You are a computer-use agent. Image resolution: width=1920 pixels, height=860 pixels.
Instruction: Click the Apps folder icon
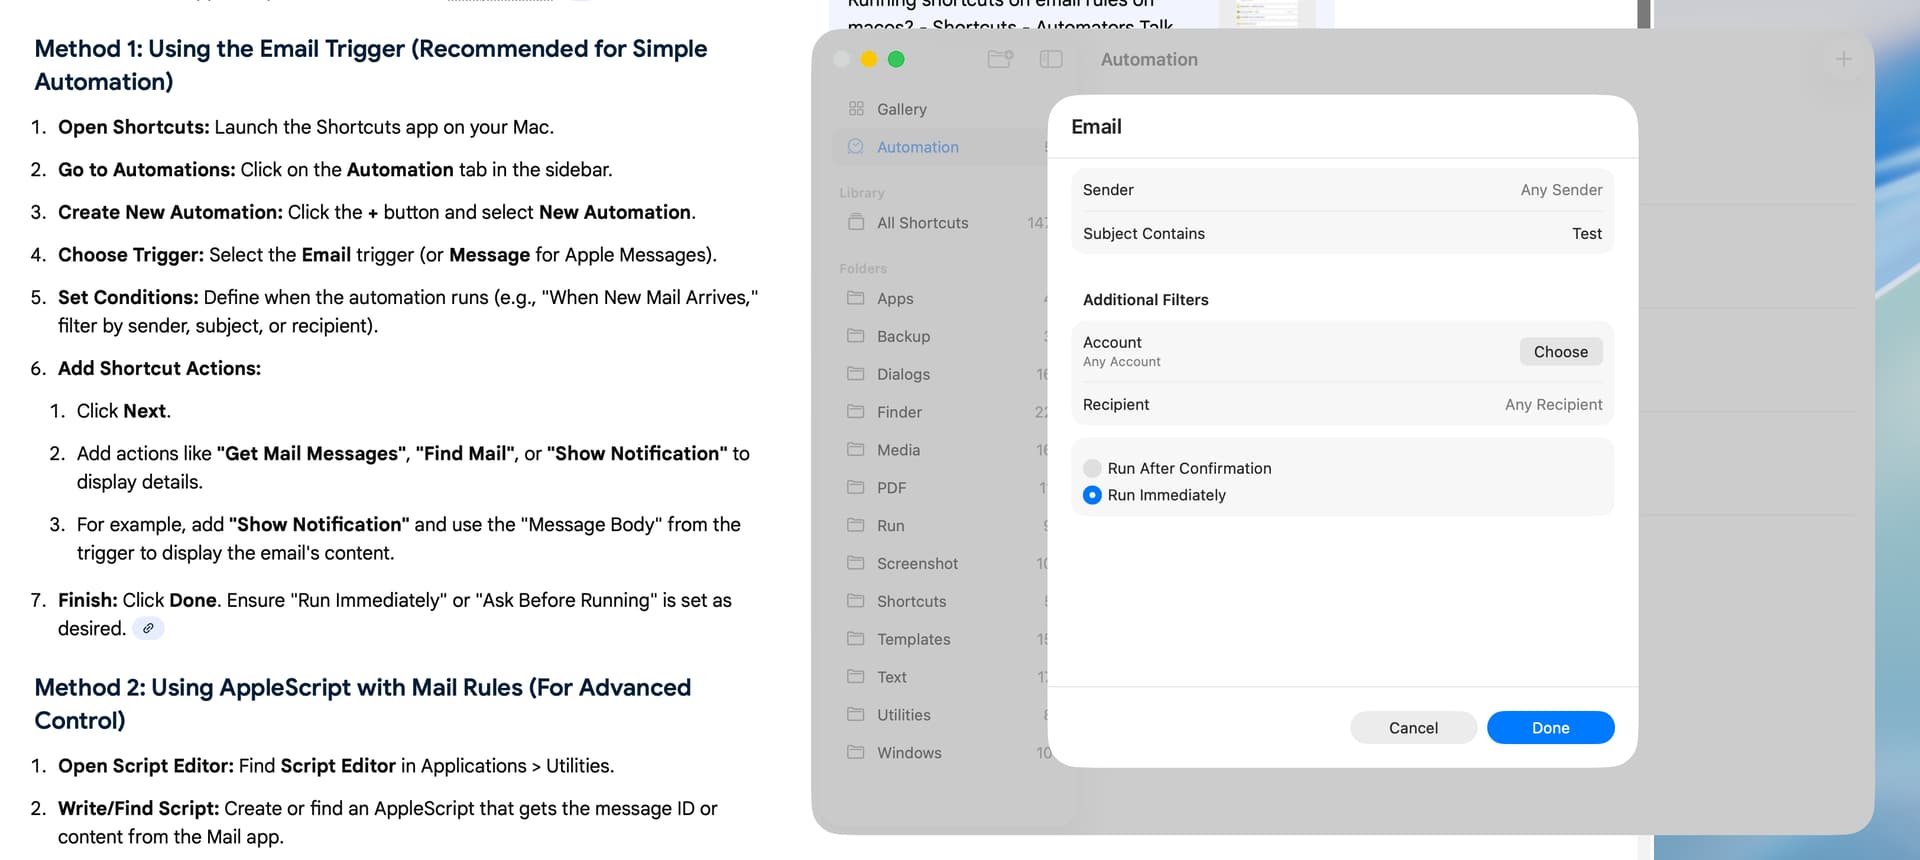[x=856, y=298]
